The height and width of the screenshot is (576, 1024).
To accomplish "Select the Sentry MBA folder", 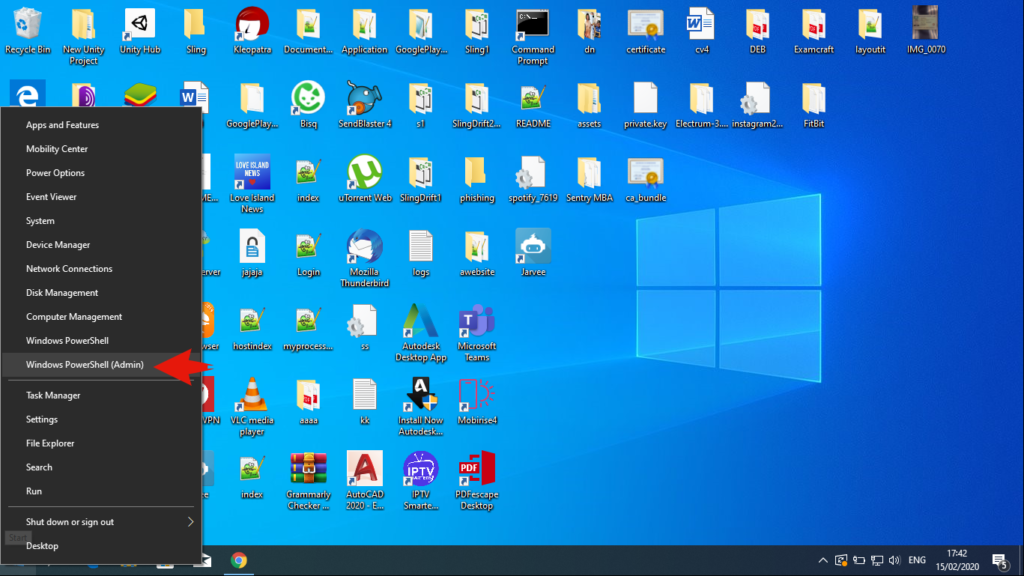I will pyautogui.click(x=589, y=179).
